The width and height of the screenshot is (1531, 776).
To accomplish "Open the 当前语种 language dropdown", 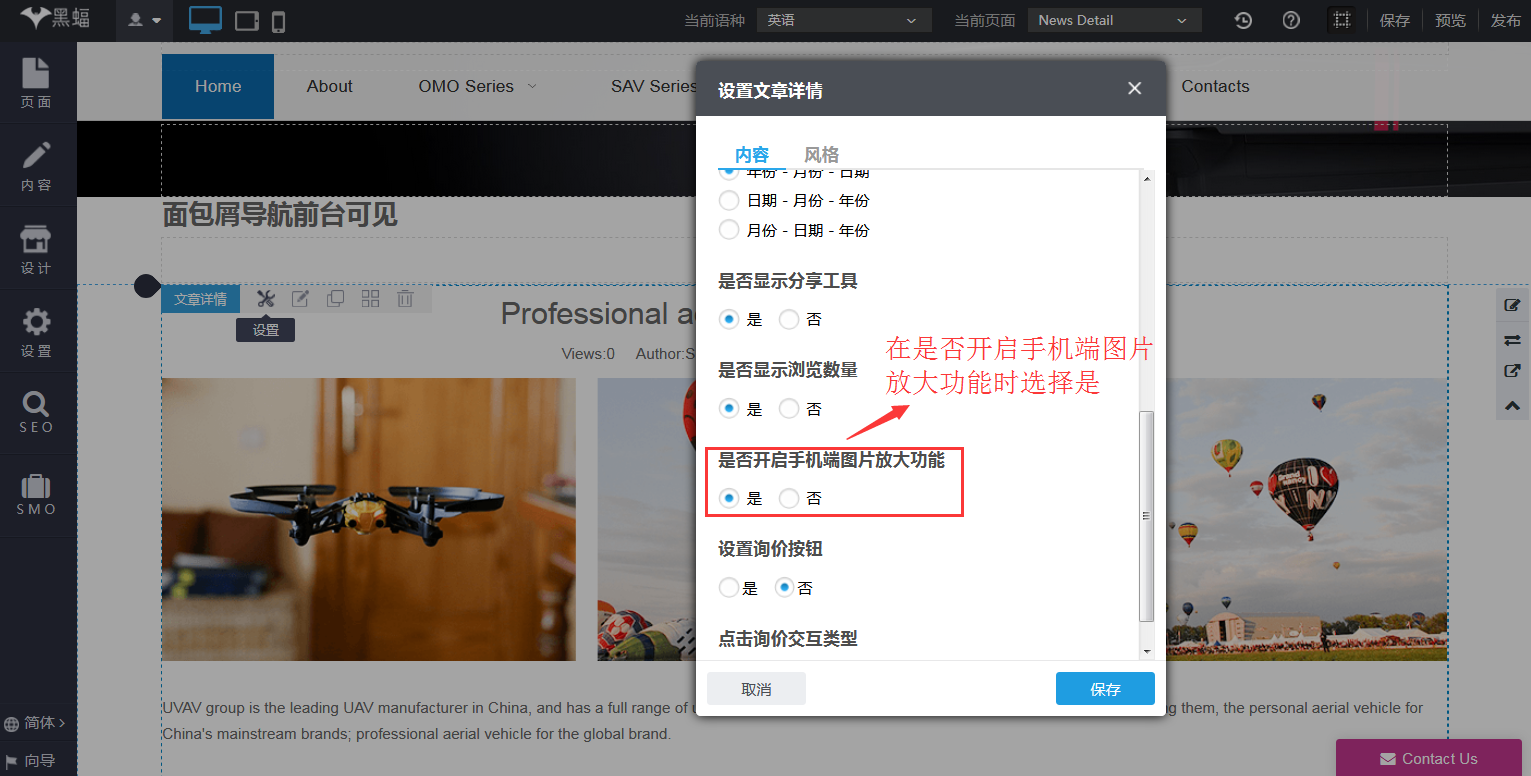I will [x=843, y=19].
